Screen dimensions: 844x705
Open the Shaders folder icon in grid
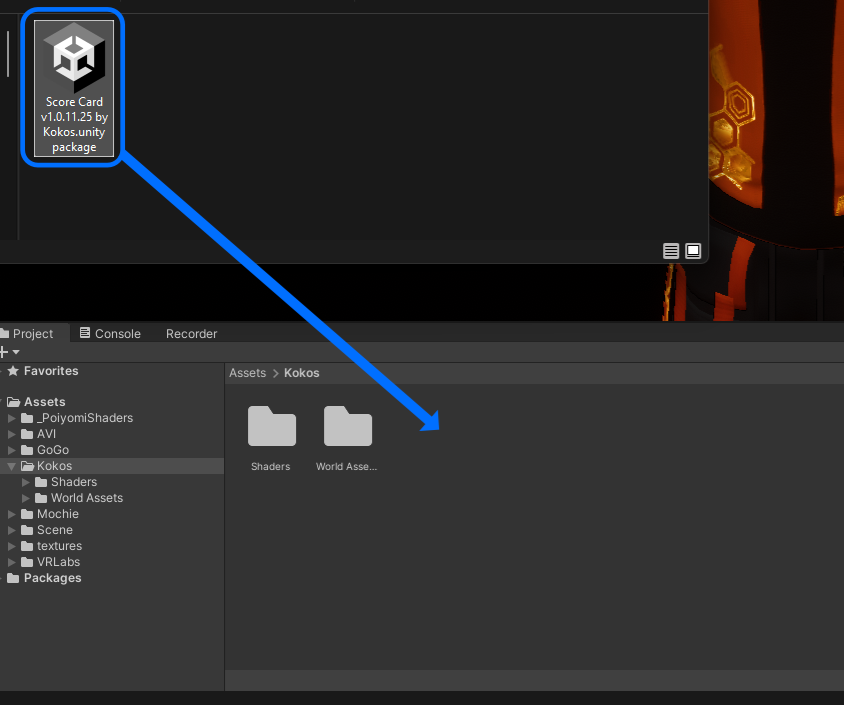[271, 427]
